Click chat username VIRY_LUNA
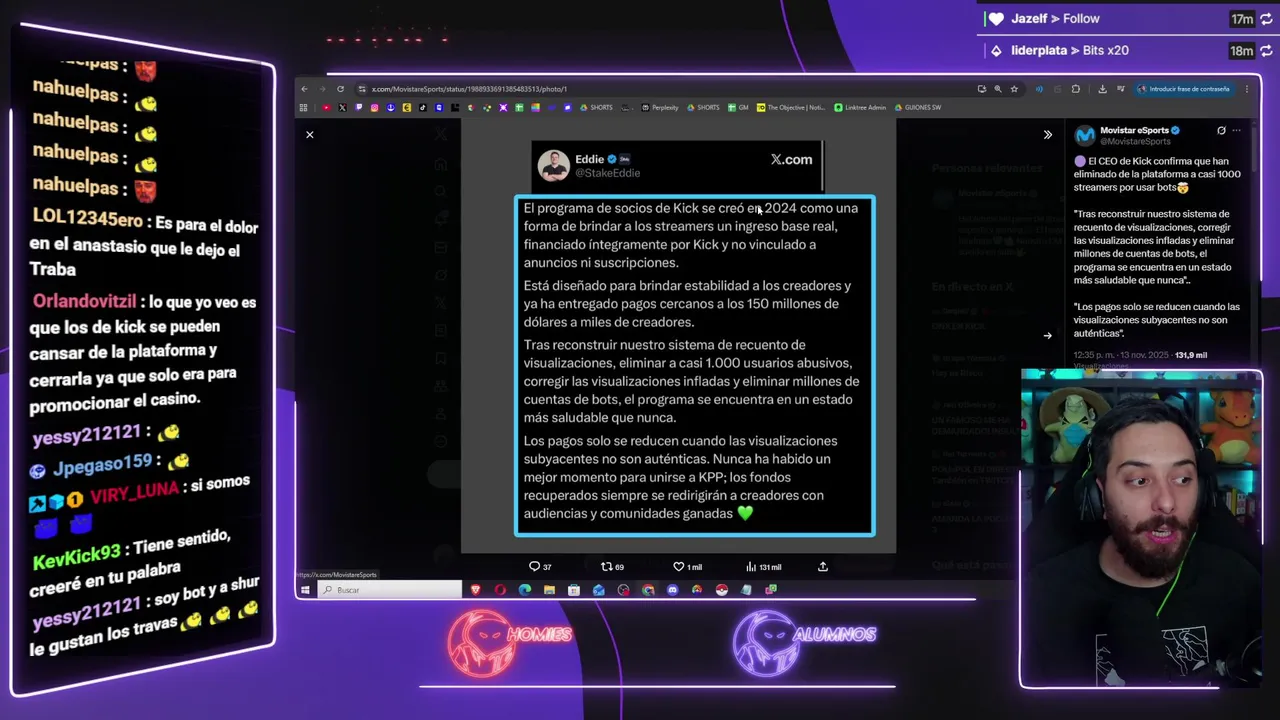This screenshot has height=720, width=1280. coord(134,493)
